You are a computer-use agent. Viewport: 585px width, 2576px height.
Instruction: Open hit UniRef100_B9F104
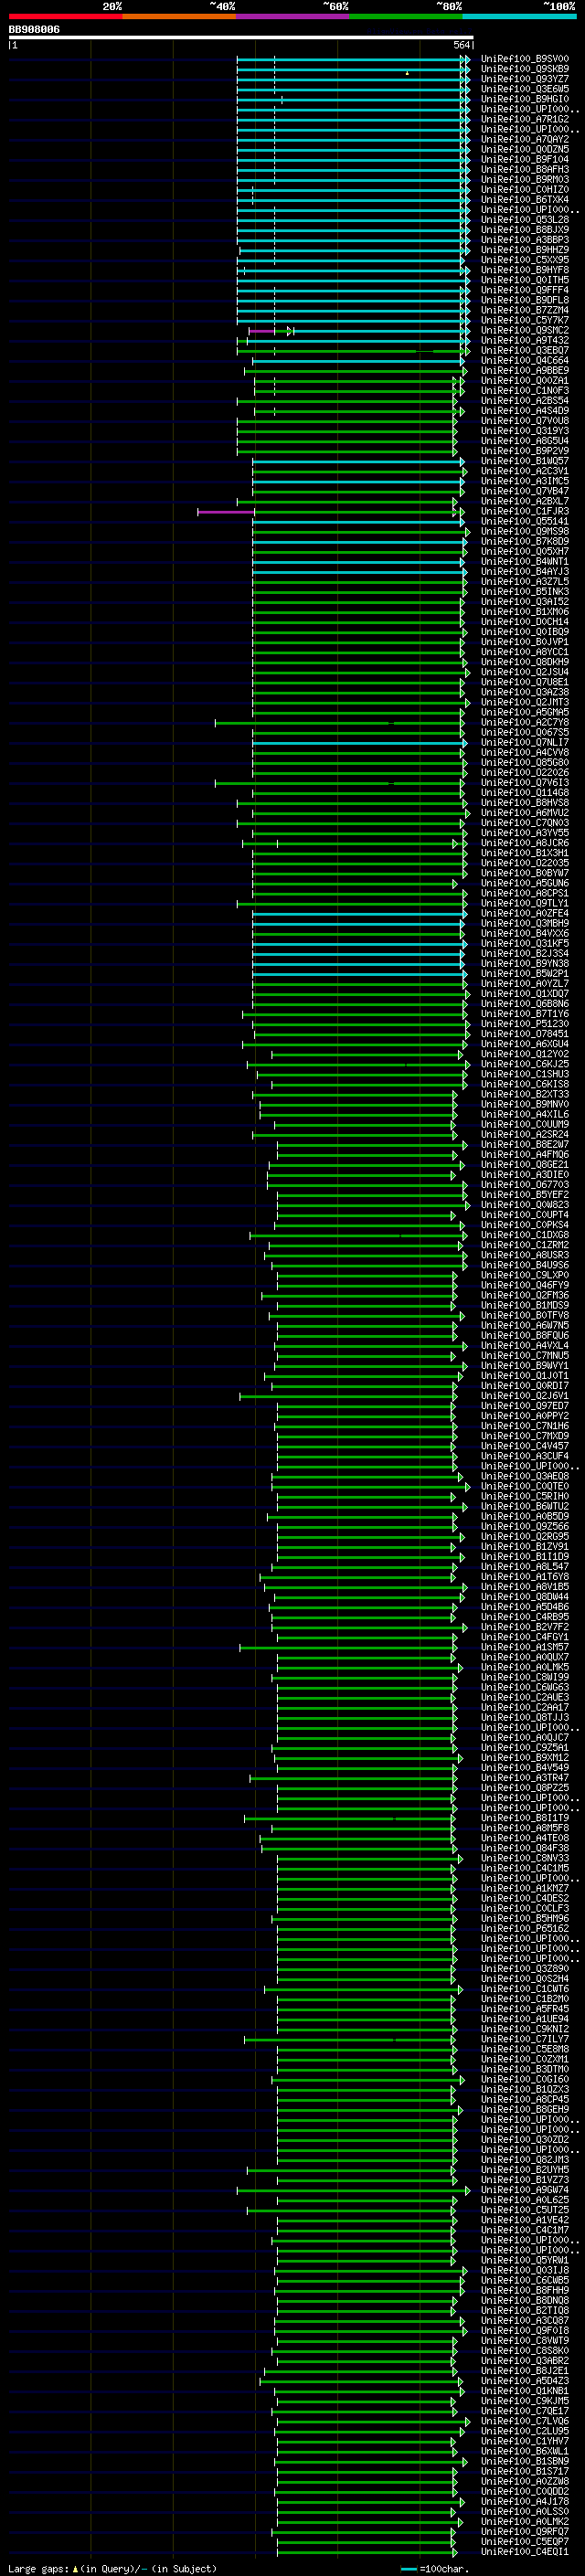click(x=524, y=159)
